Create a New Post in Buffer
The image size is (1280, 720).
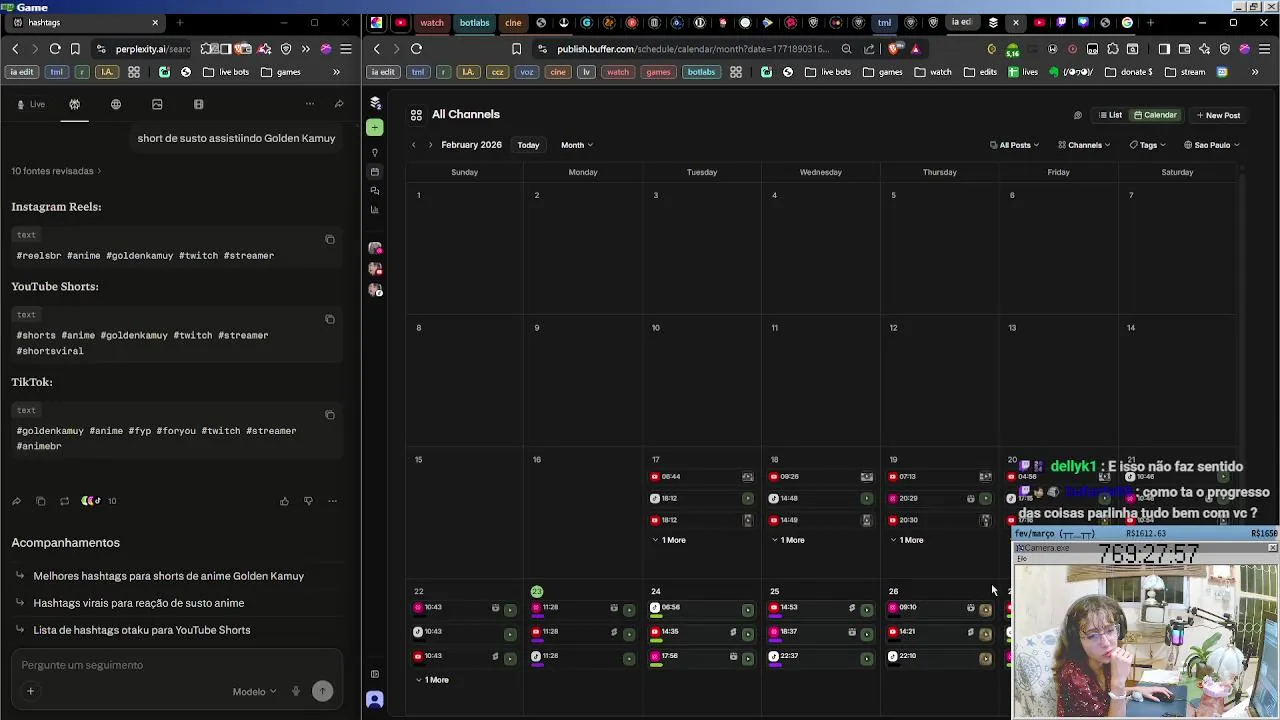click(1218, 115)
